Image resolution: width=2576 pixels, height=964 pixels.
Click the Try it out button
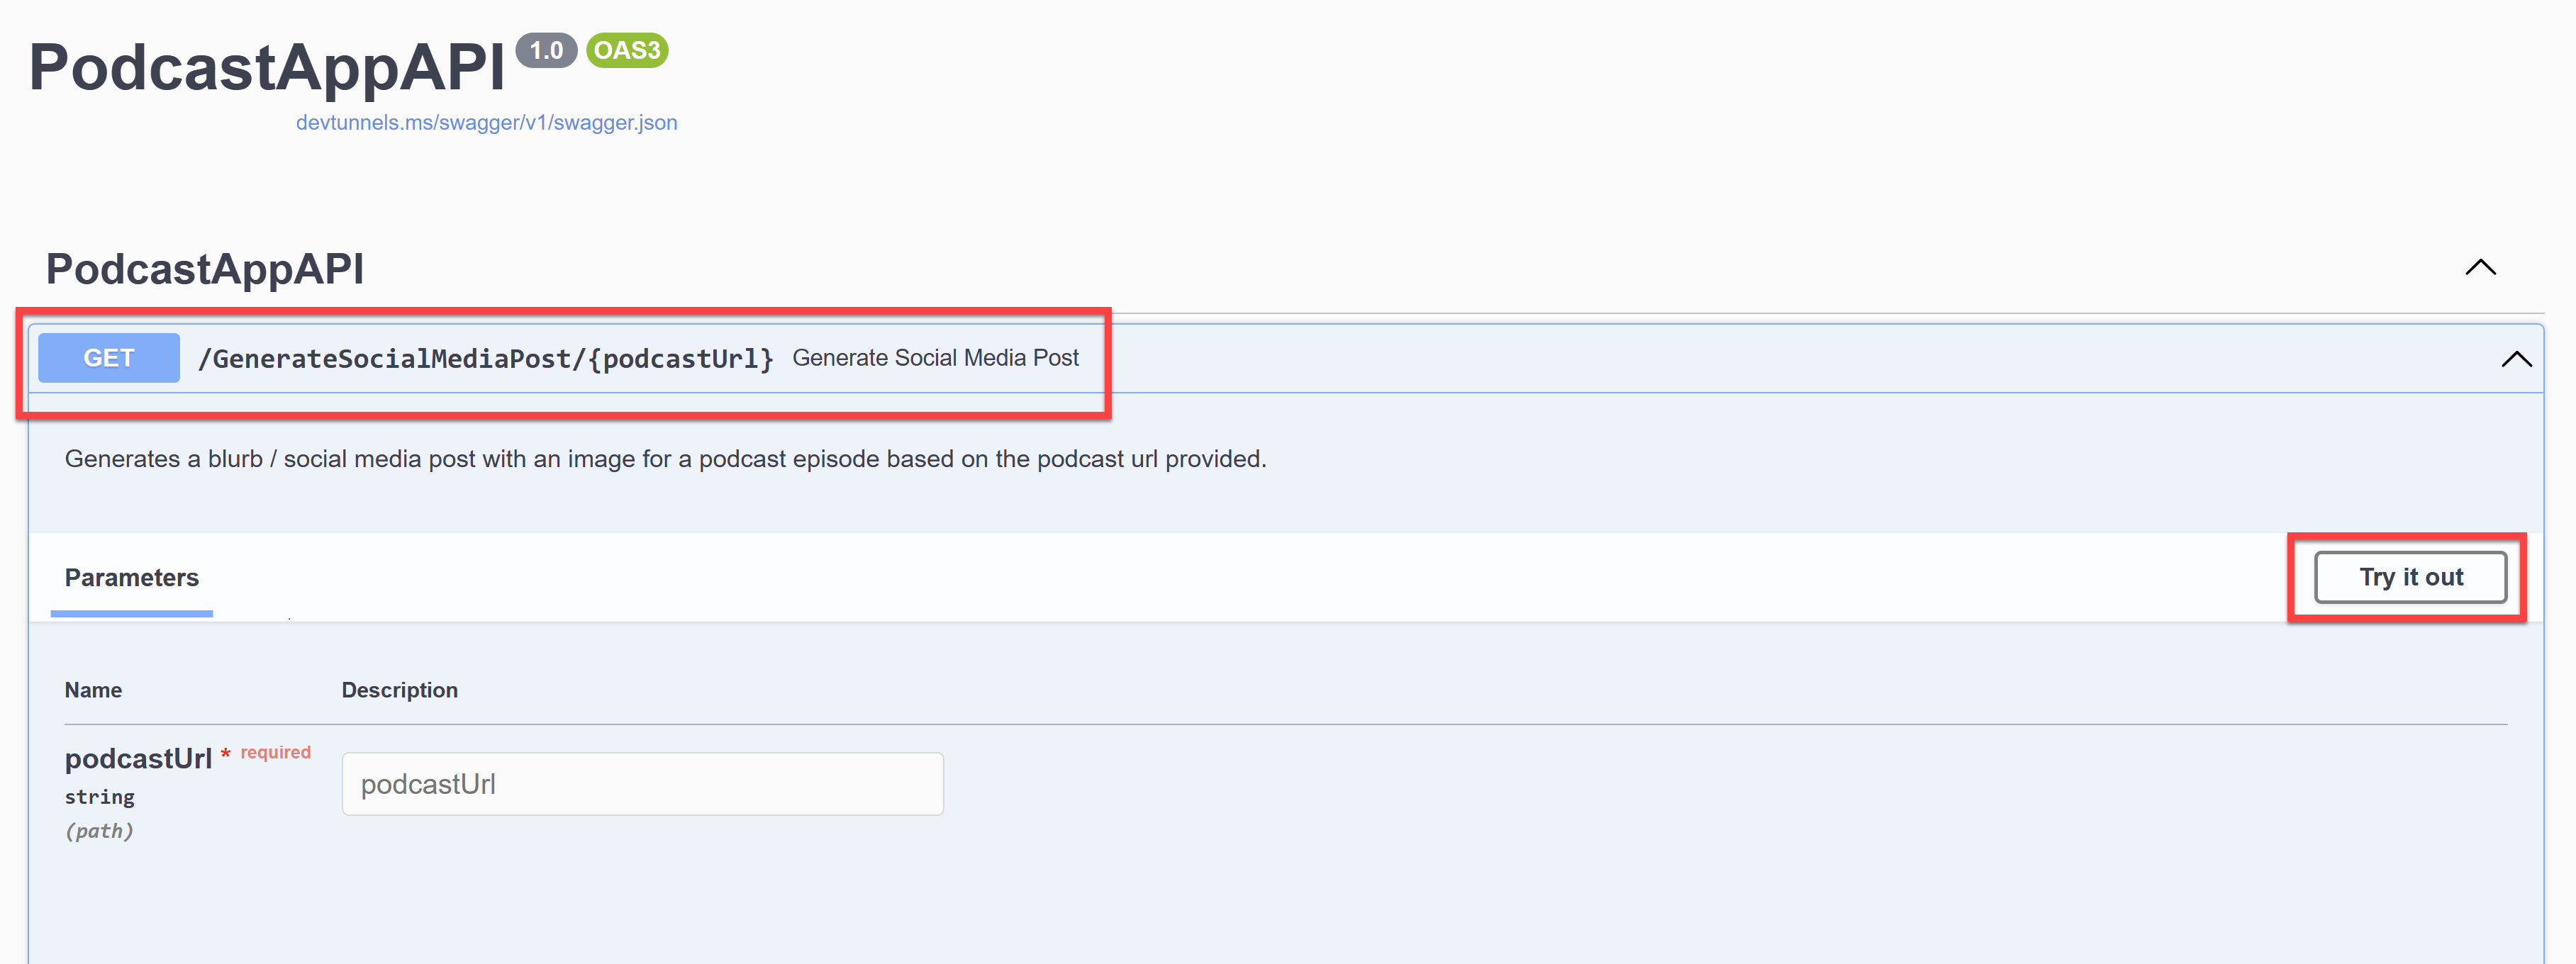2410,577
